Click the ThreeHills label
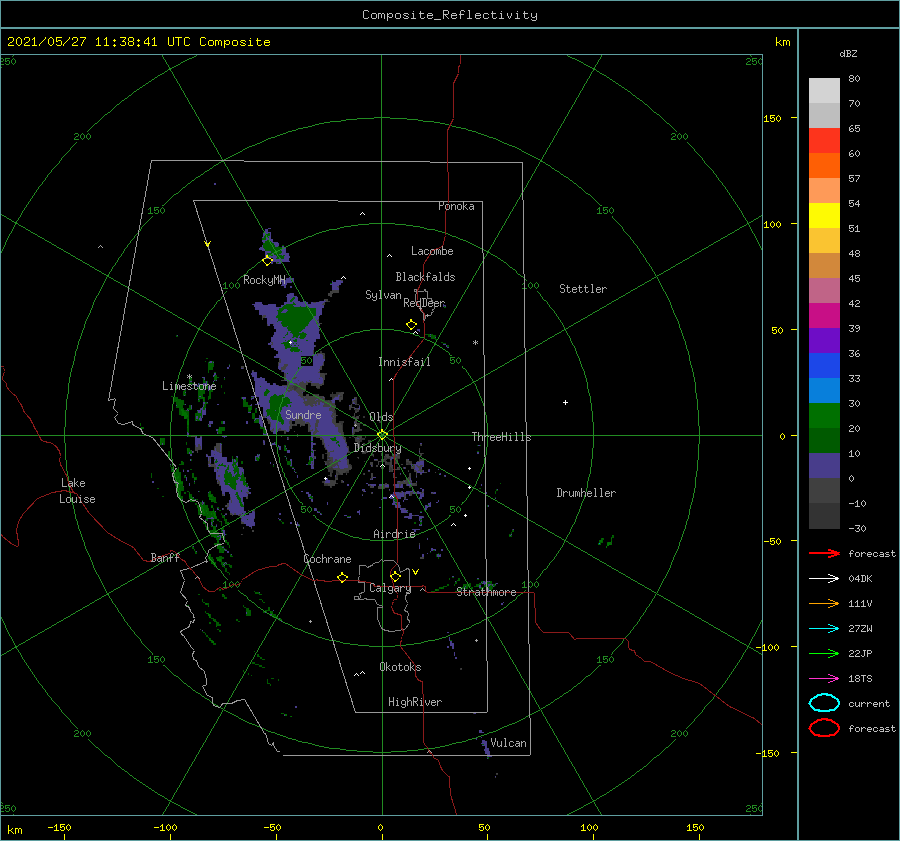 click(x=502, y=437)
